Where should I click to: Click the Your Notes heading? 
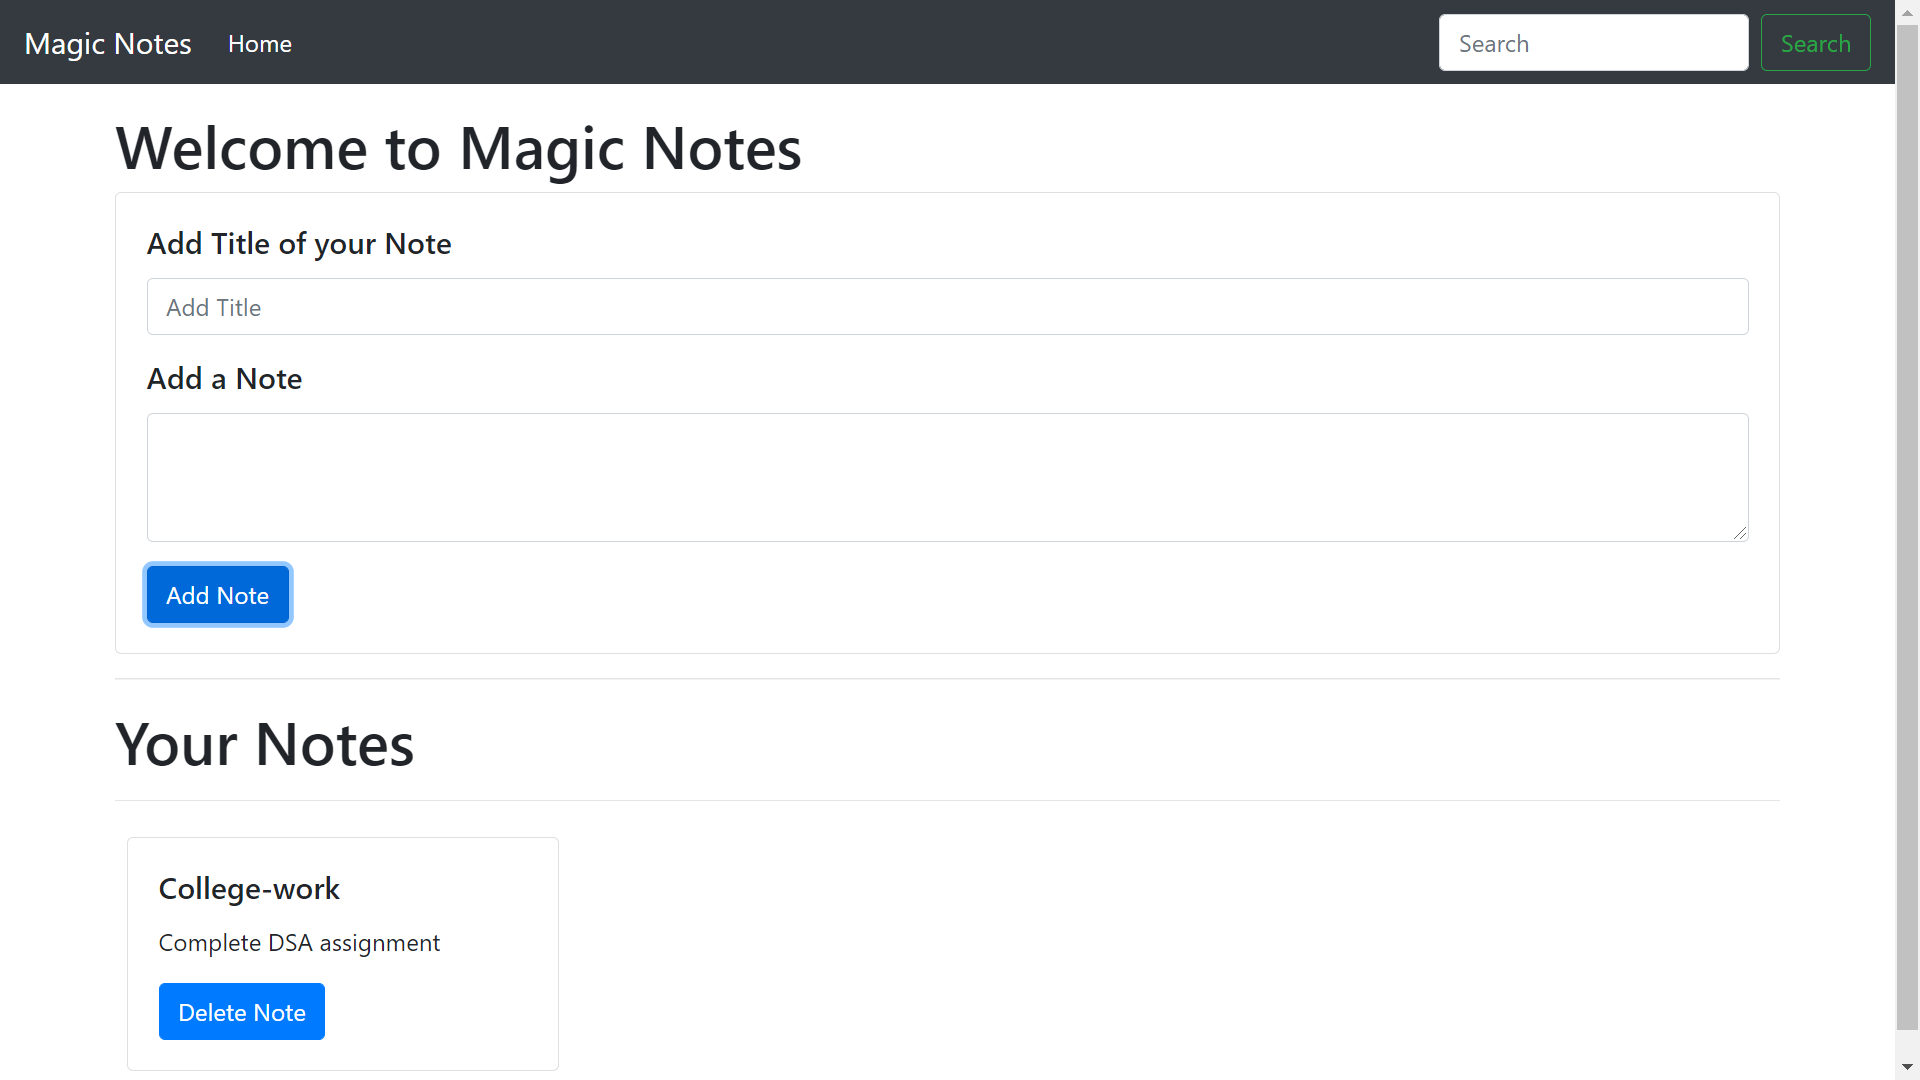coord(264,743)
